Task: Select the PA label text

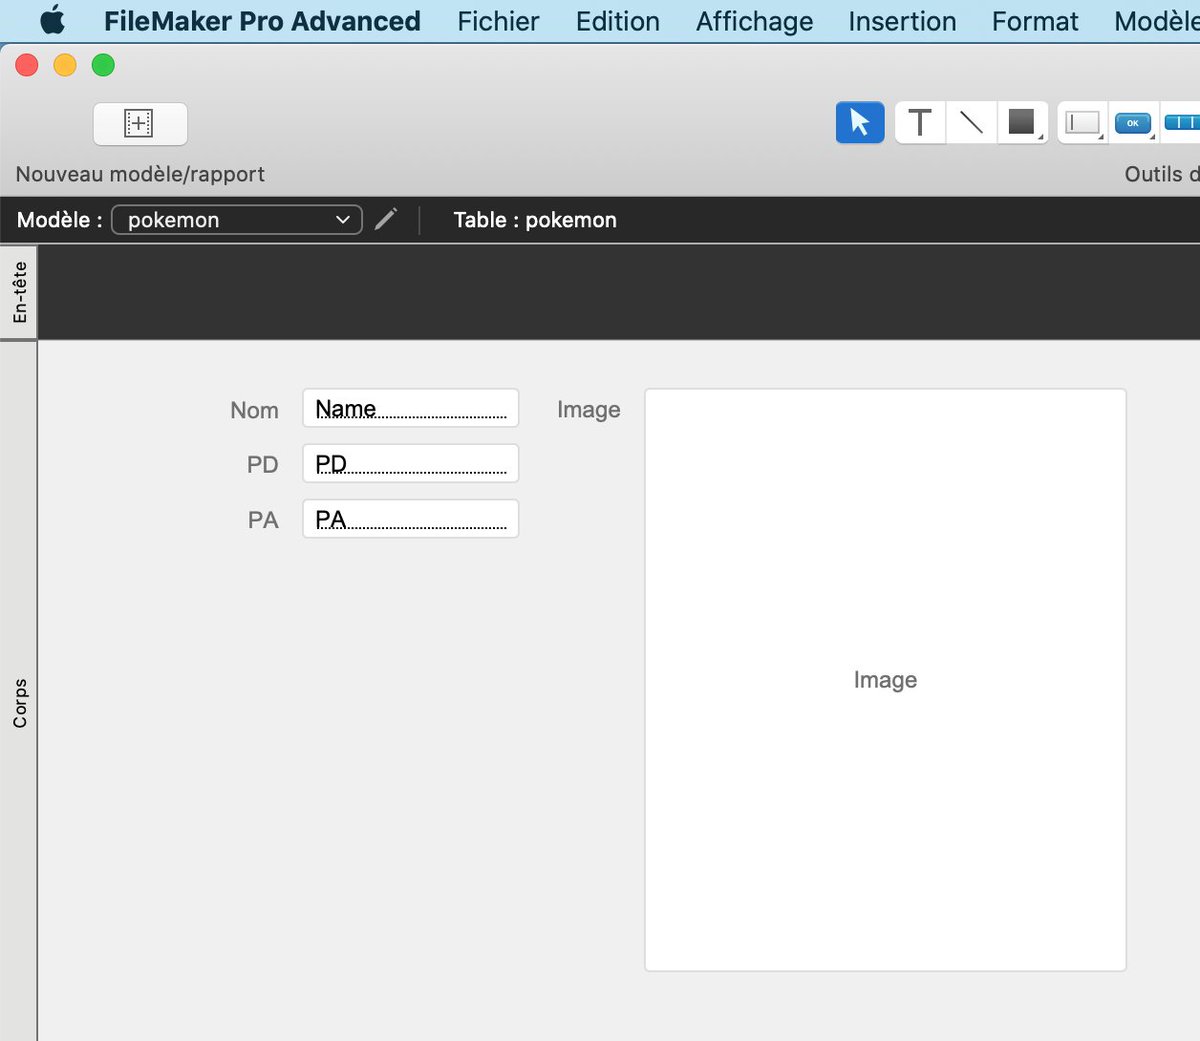Action: [x=263, y=520]
